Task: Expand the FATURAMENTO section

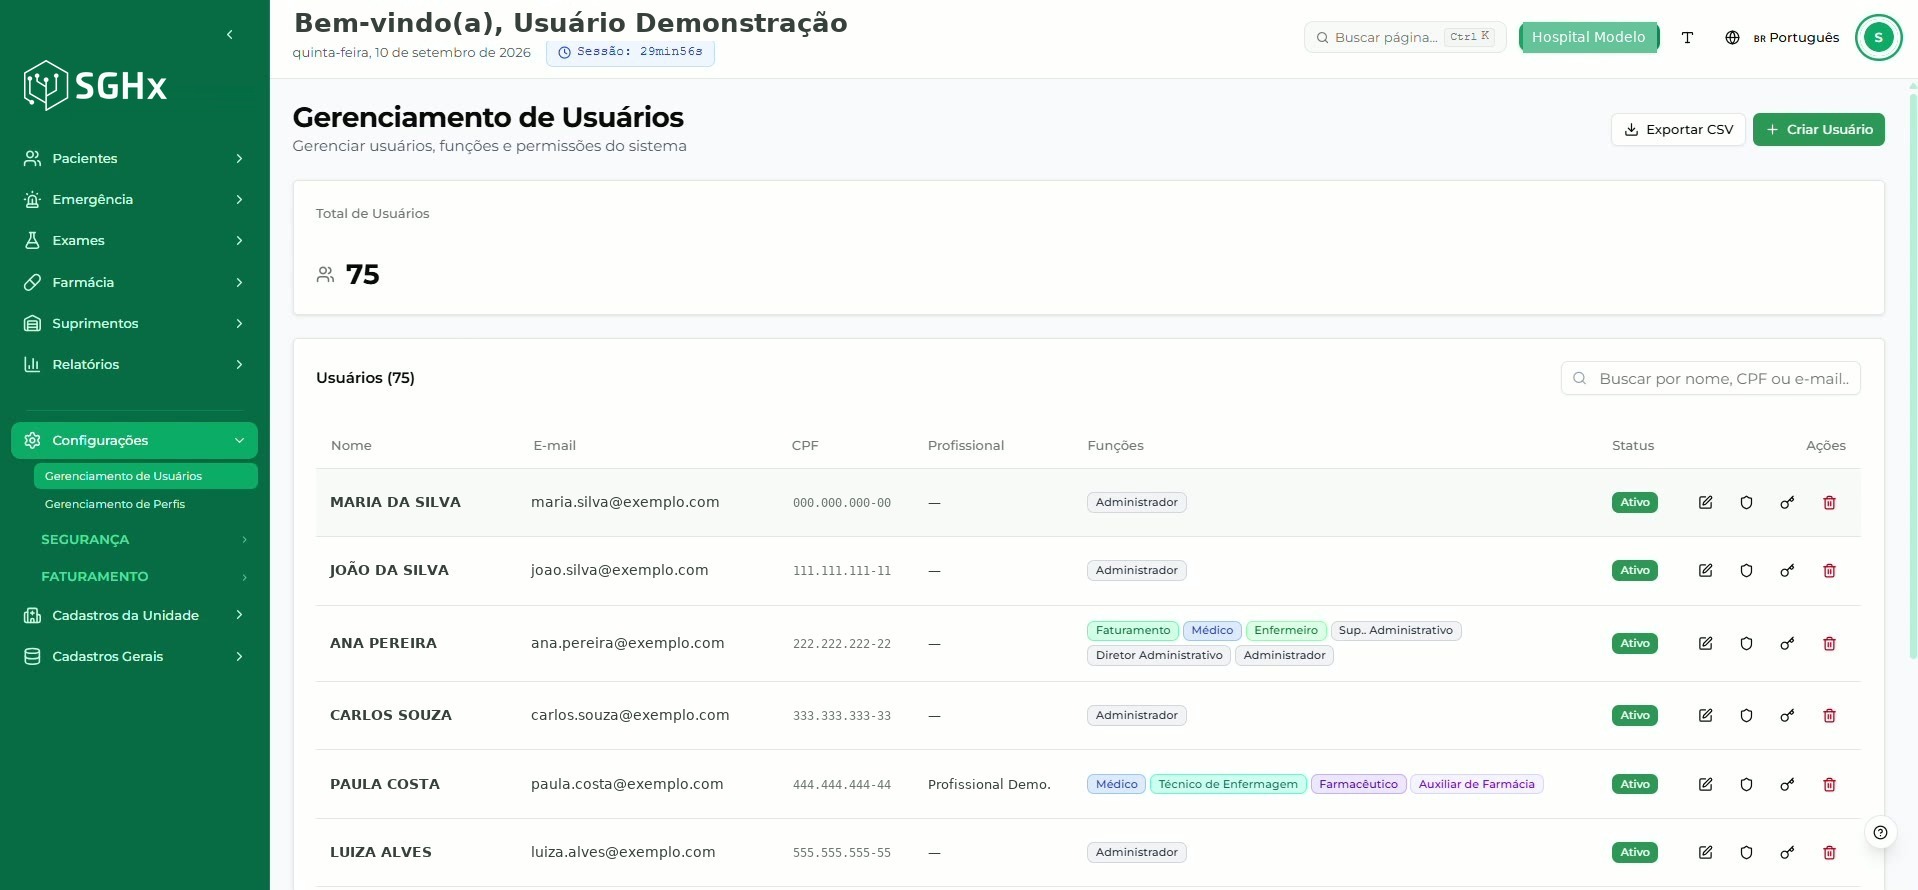Action: [x=145, y=576]
